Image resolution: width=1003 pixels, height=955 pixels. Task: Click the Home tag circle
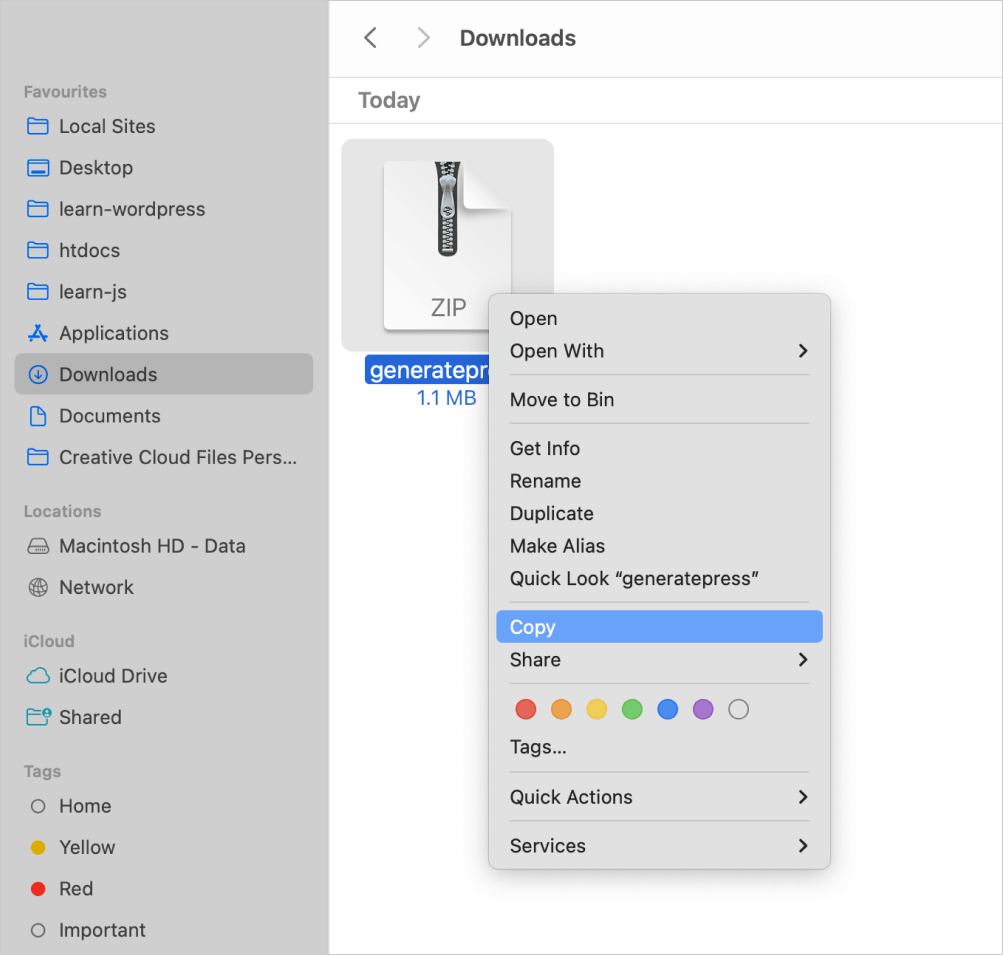coord(38,806)
